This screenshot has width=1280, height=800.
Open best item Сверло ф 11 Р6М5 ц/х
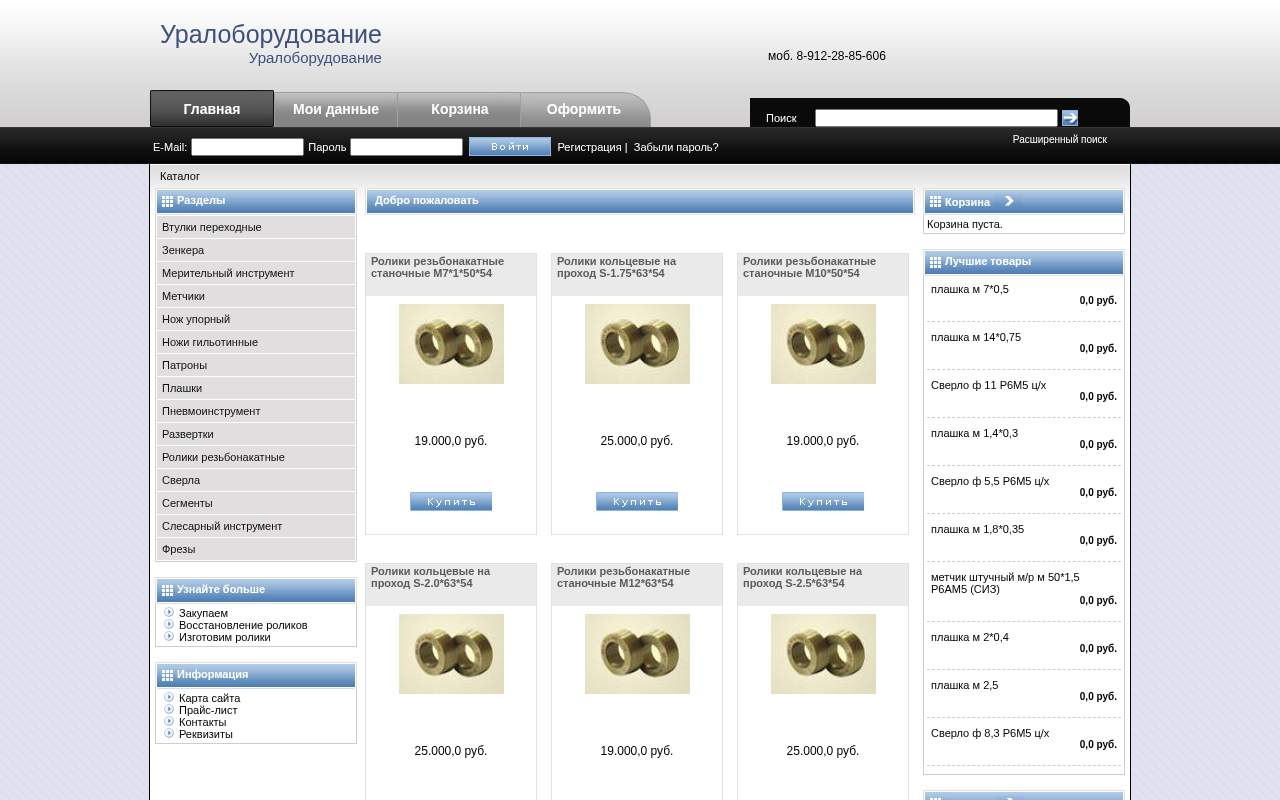click(988, 385)
